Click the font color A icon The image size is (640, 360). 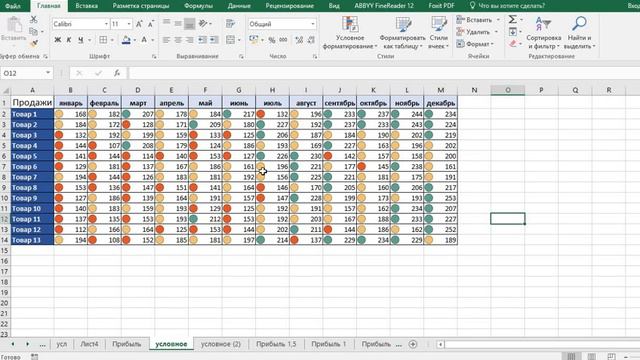[144, 40]
